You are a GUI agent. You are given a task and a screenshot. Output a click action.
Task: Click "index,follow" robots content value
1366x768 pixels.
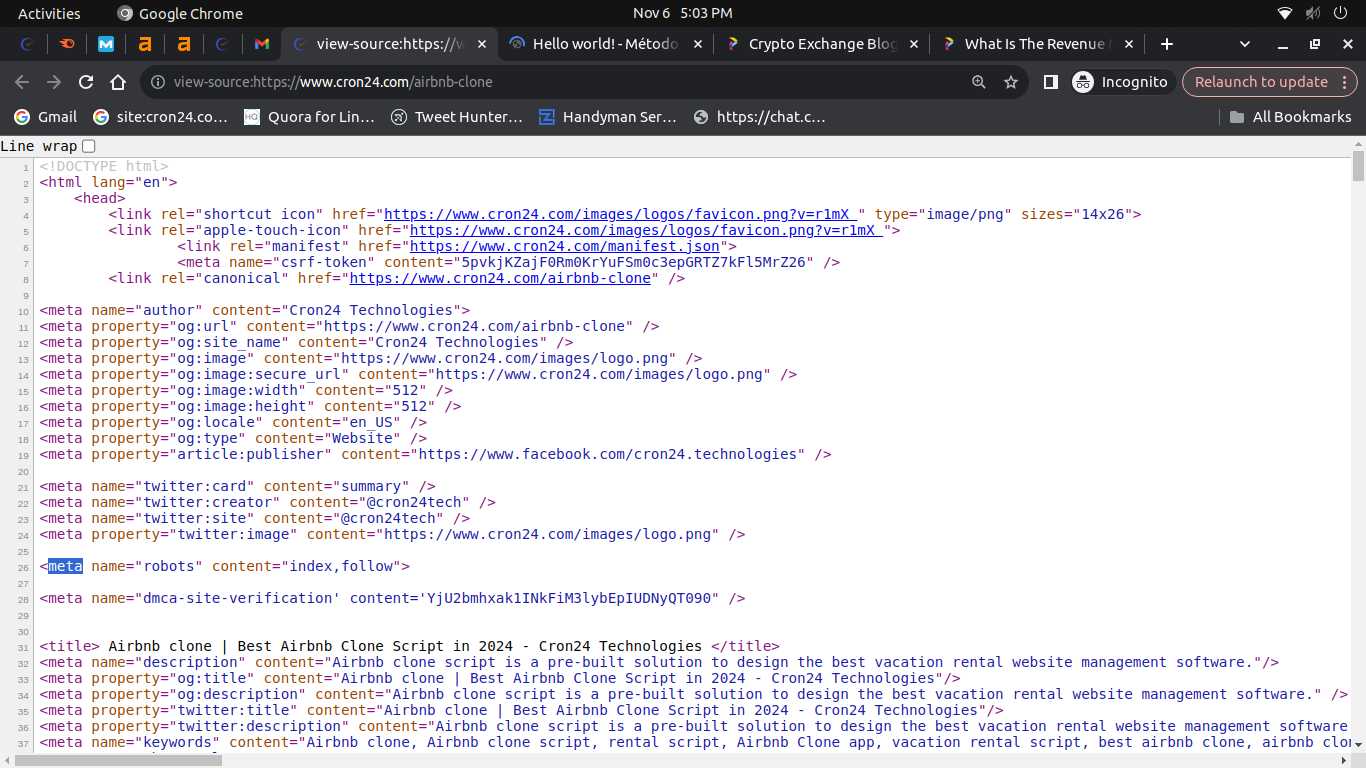pos(341,566)
